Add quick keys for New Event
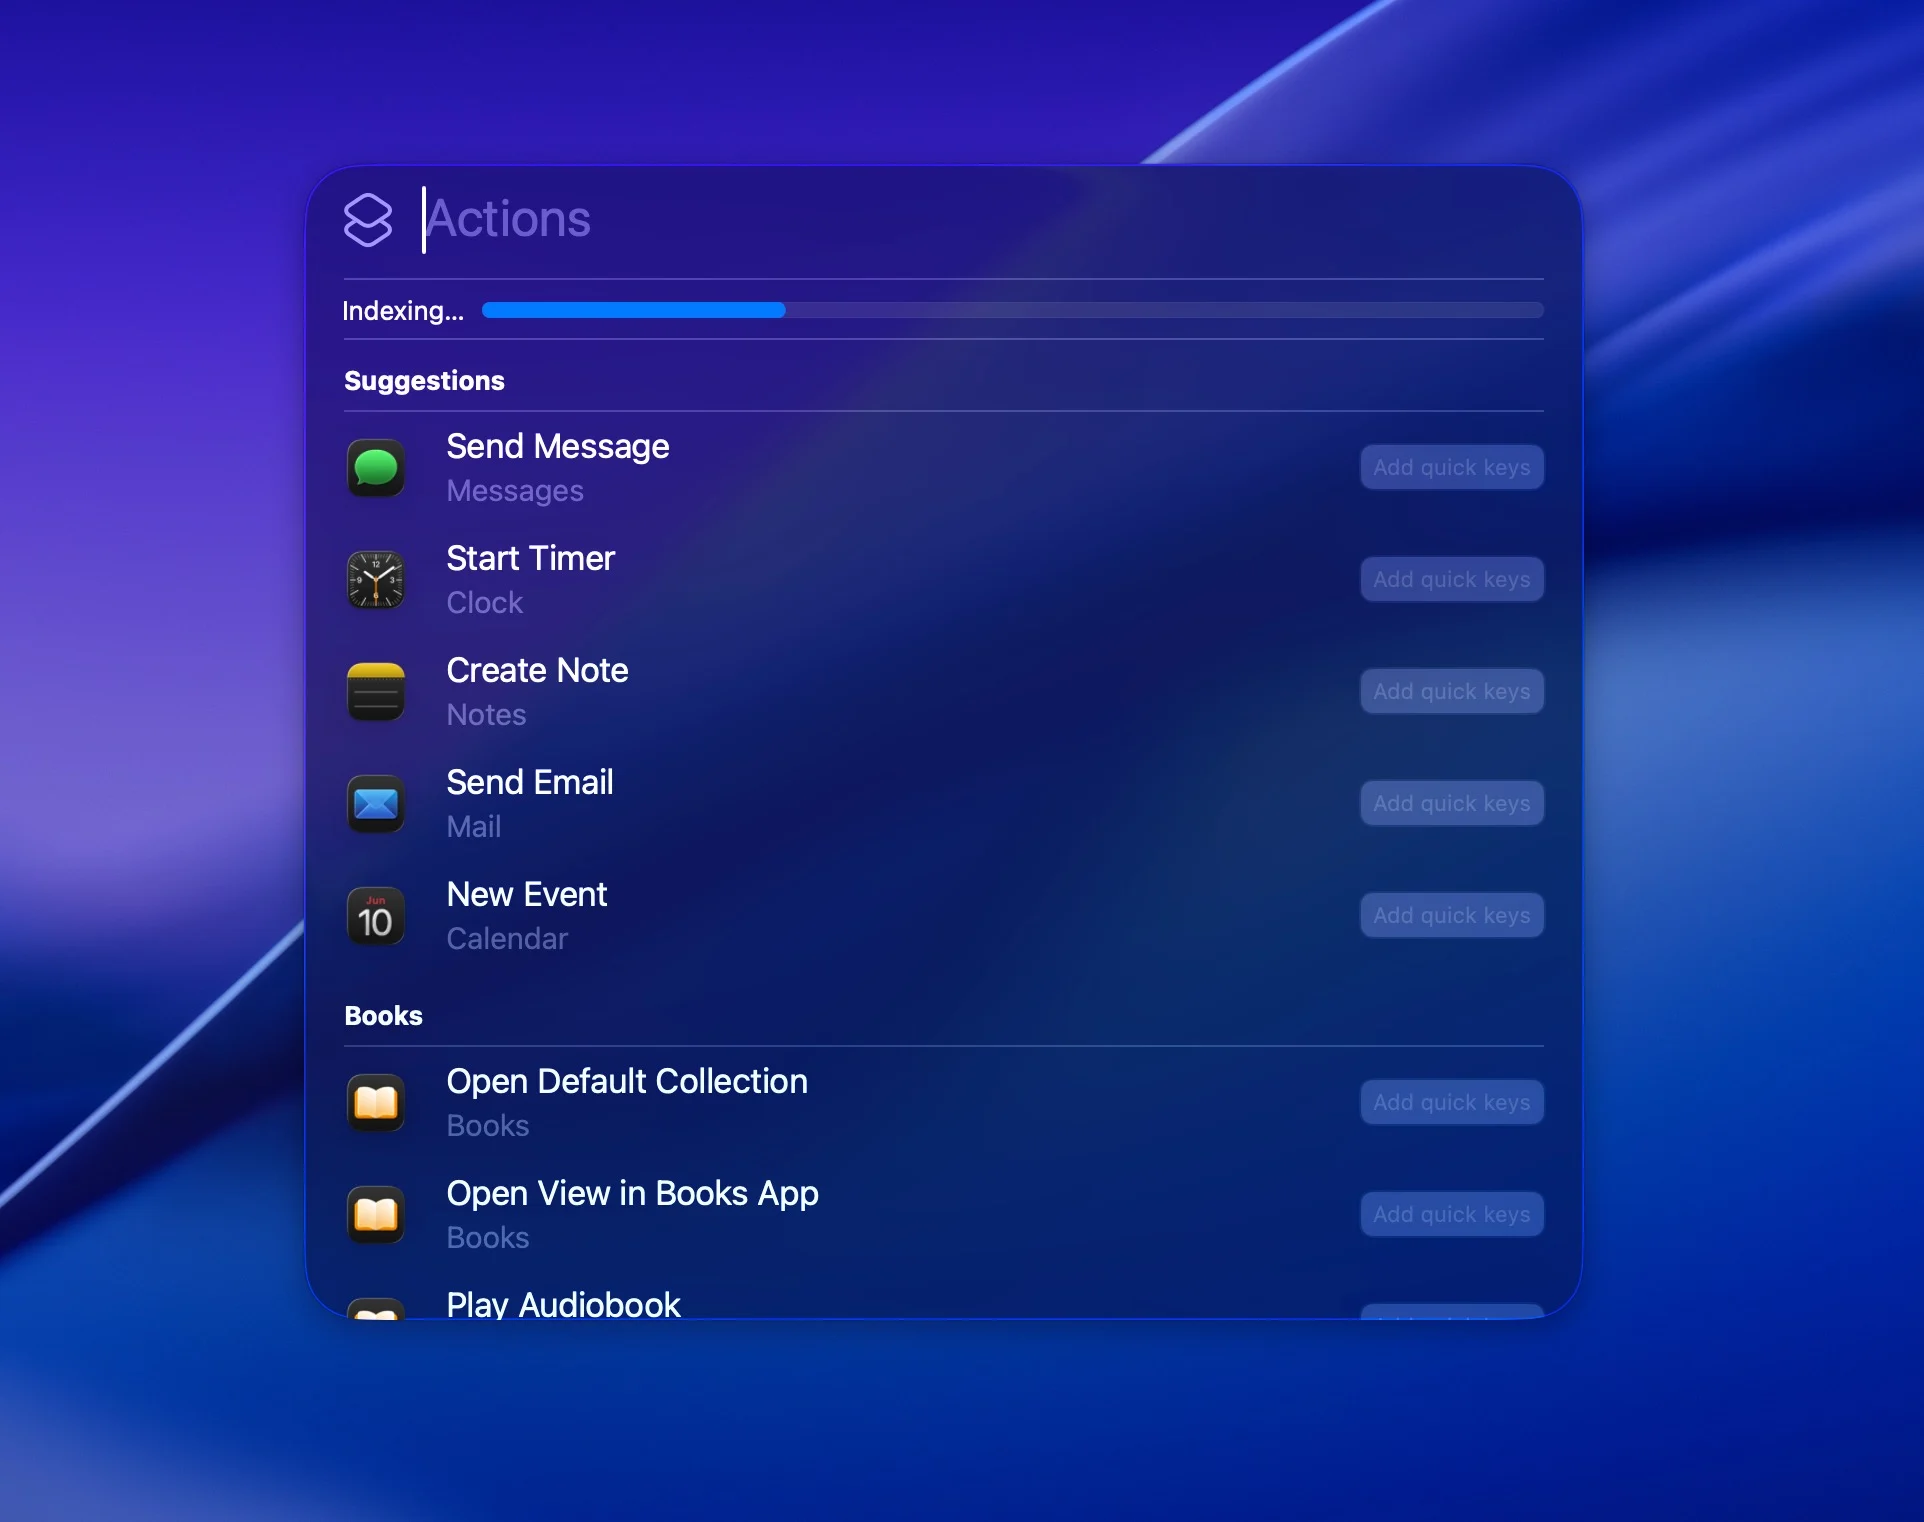Screen dimensions: 1924x1522 [x=1451, y=916]
